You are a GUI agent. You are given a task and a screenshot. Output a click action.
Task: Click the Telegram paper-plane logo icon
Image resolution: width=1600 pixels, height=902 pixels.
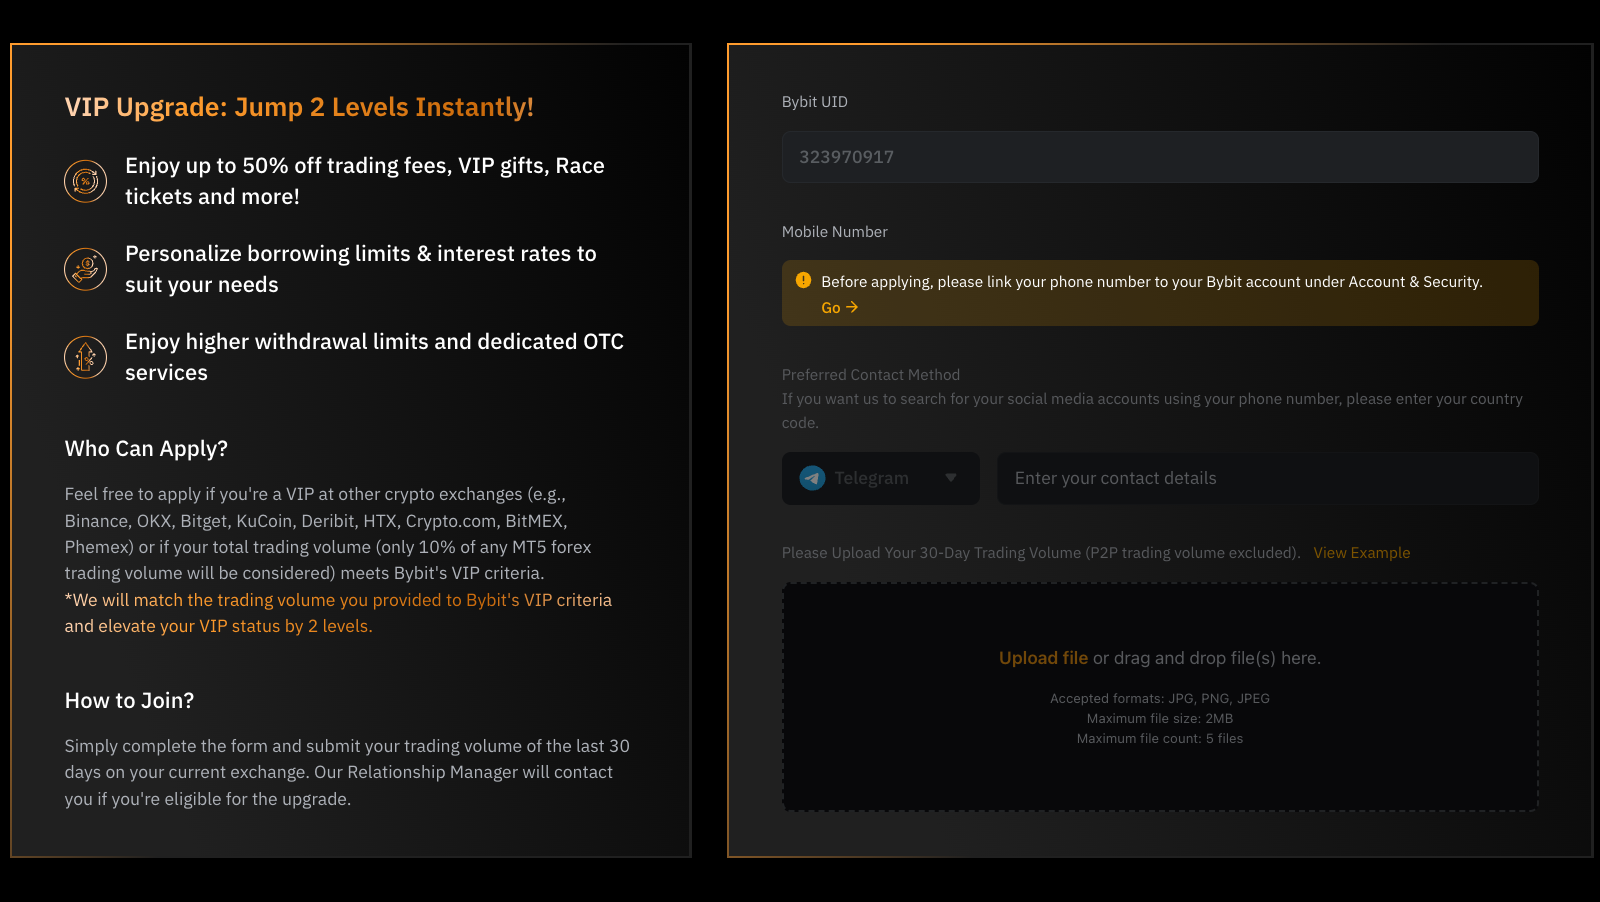812,478
